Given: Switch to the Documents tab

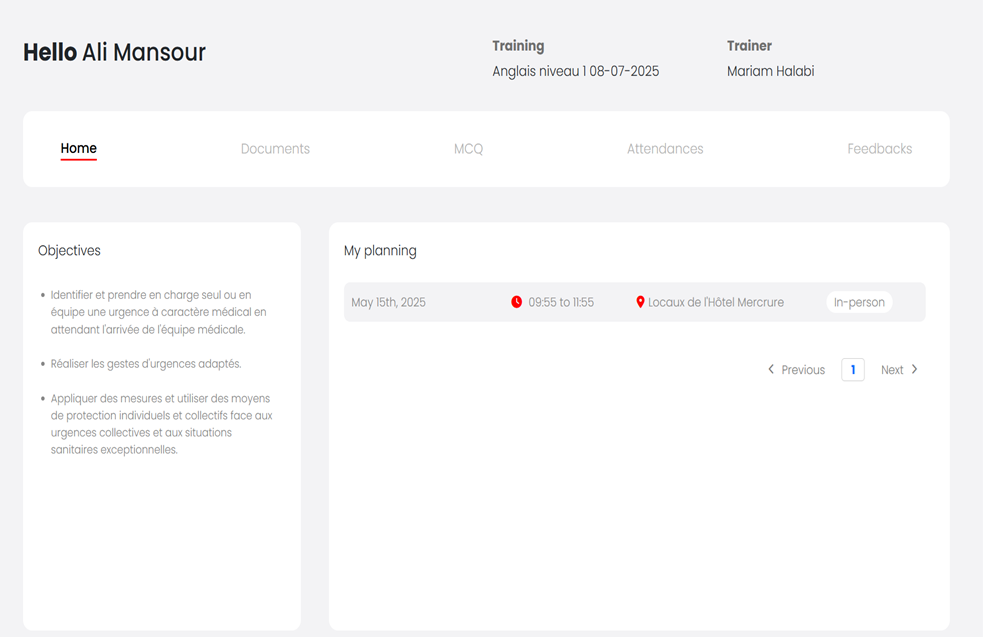Looking at the screenshot, I should point(275,149).
